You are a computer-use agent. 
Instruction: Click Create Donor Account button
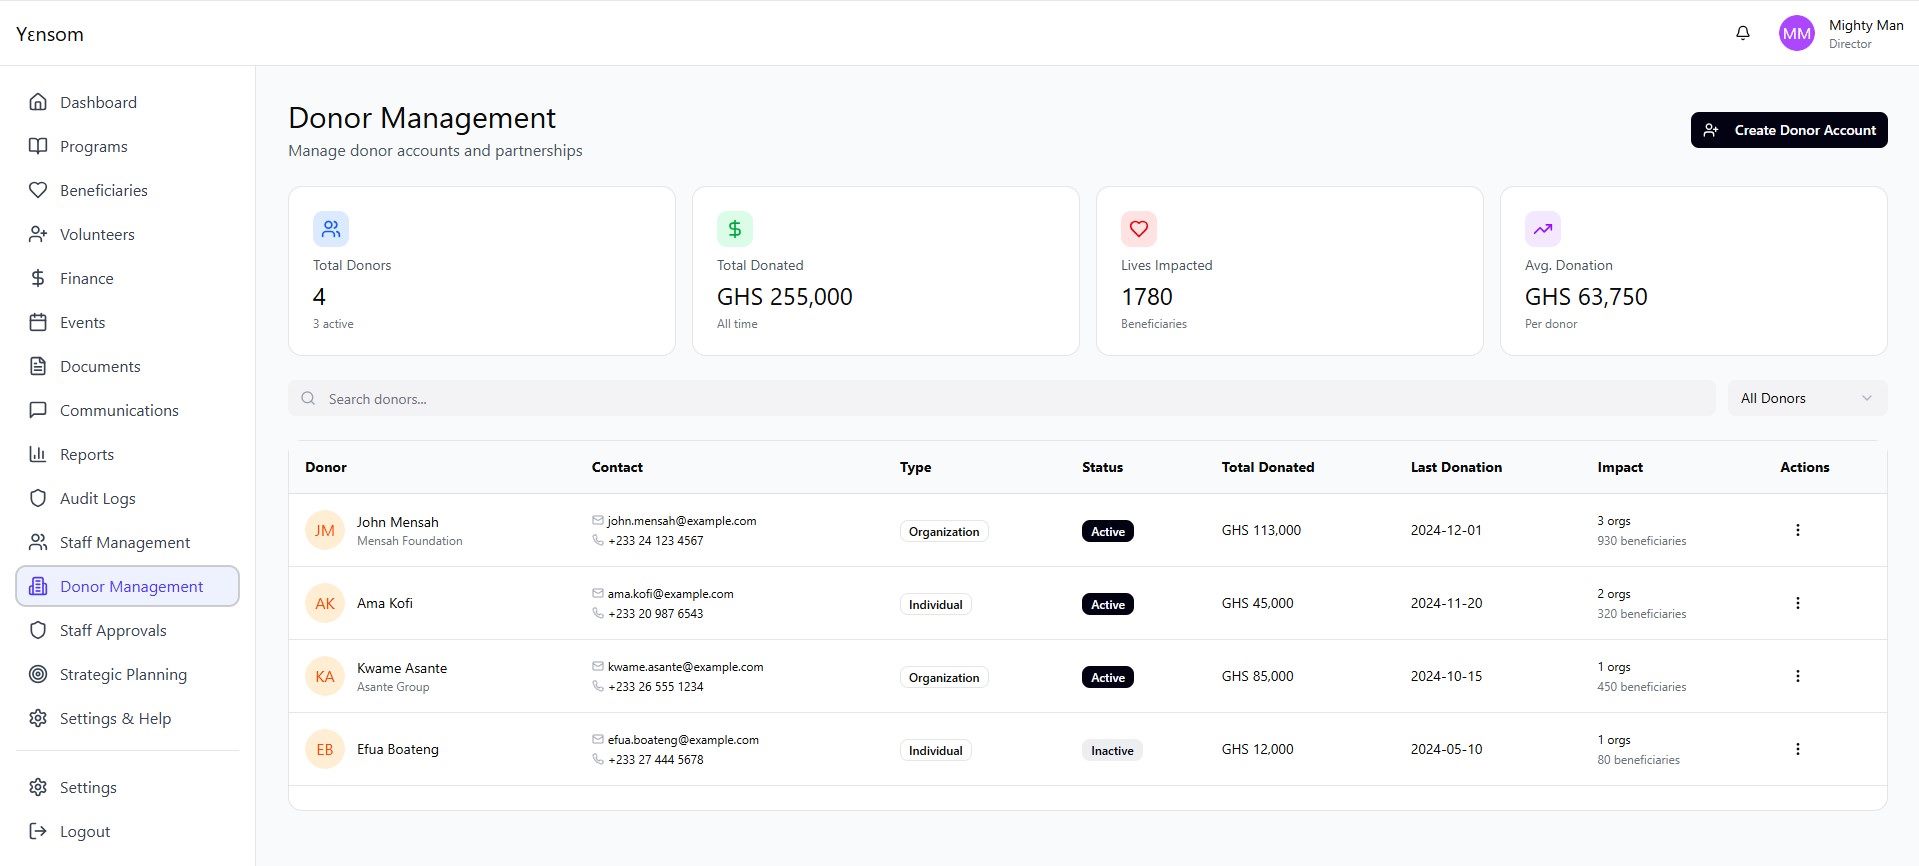click(1789, 130)
